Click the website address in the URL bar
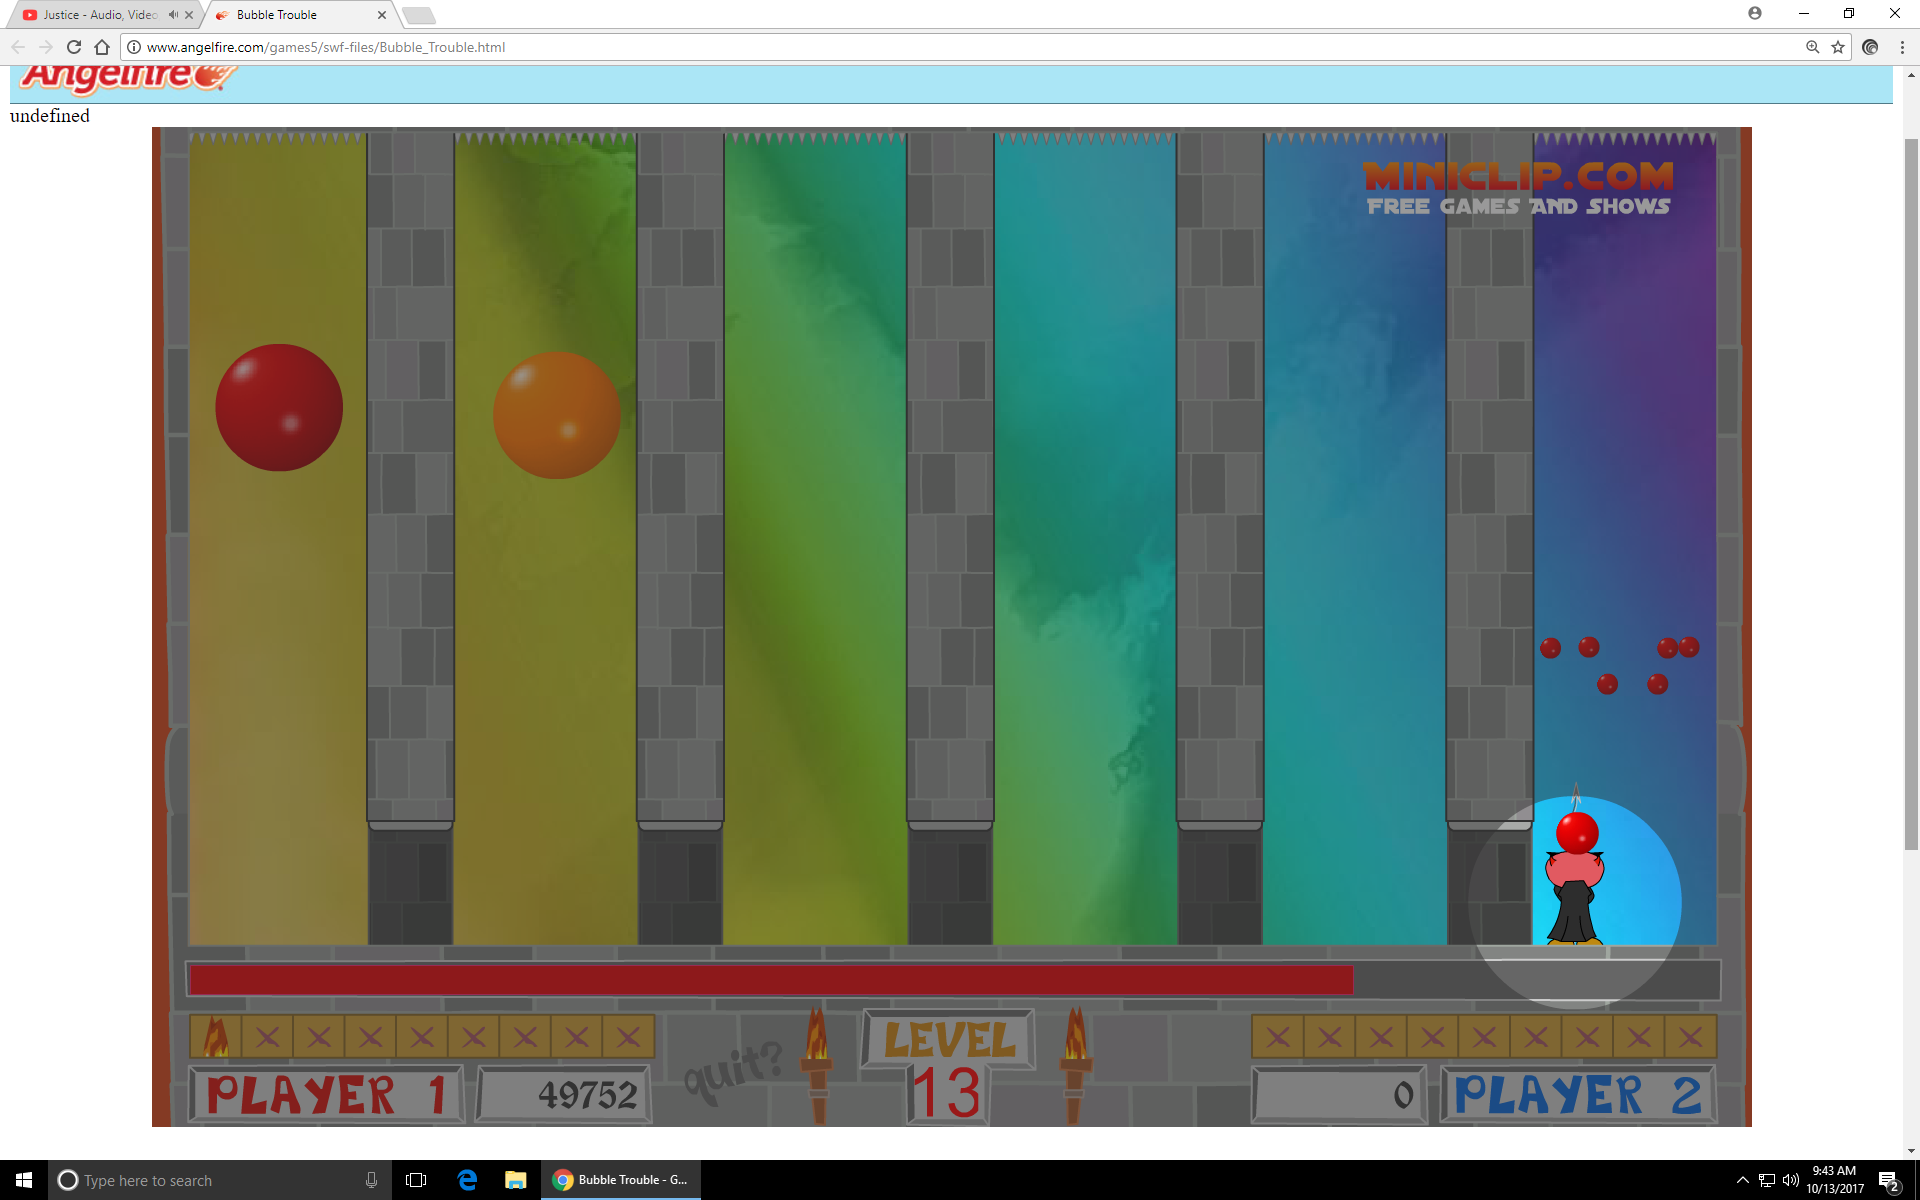This screenshot has width=1920, height=1200. click(x=325, y=47)
